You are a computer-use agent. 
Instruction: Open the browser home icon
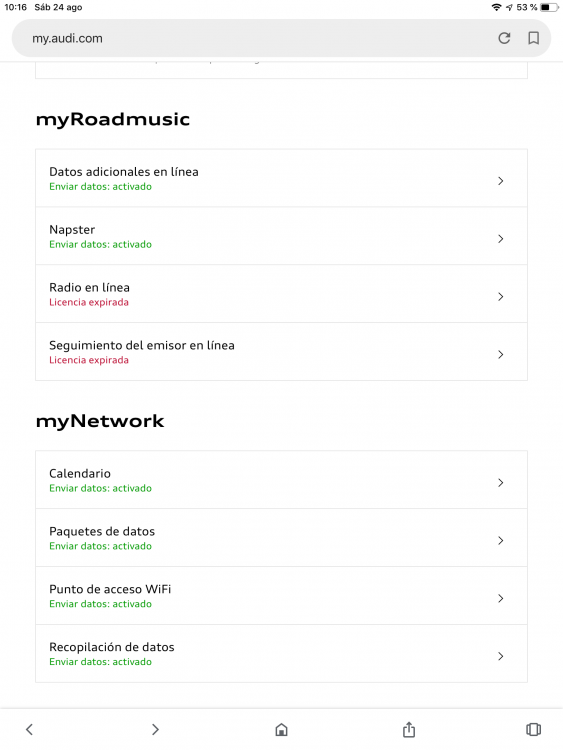281,729
